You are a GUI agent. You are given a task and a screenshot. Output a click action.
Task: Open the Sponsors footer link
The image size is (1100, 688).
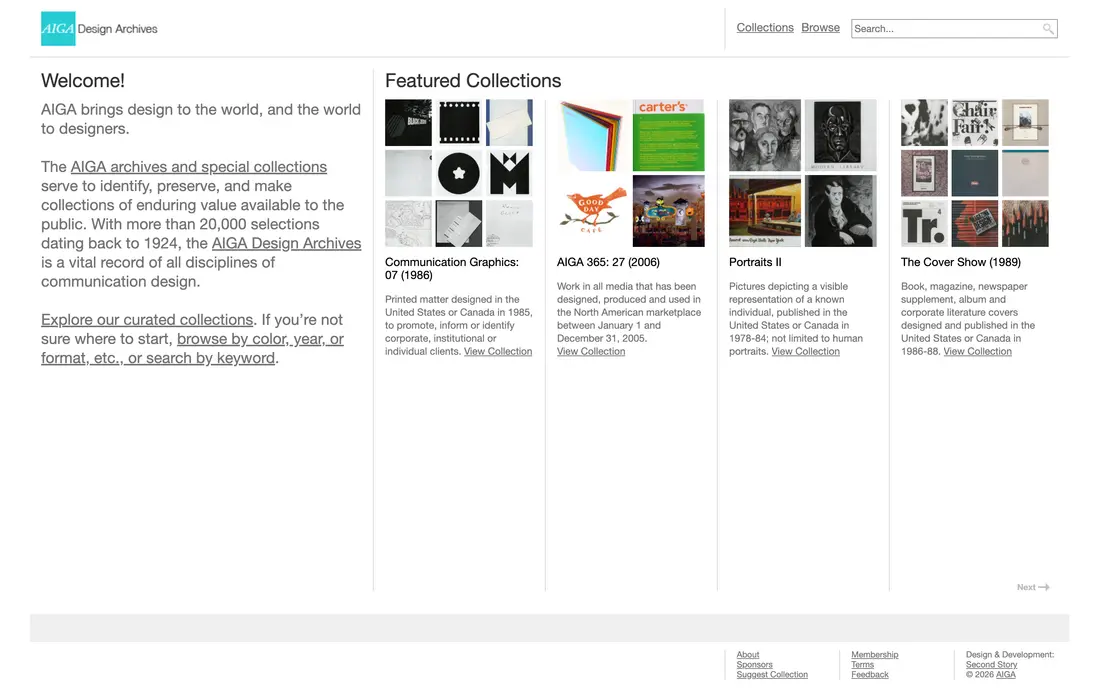(x=754, y=665)
